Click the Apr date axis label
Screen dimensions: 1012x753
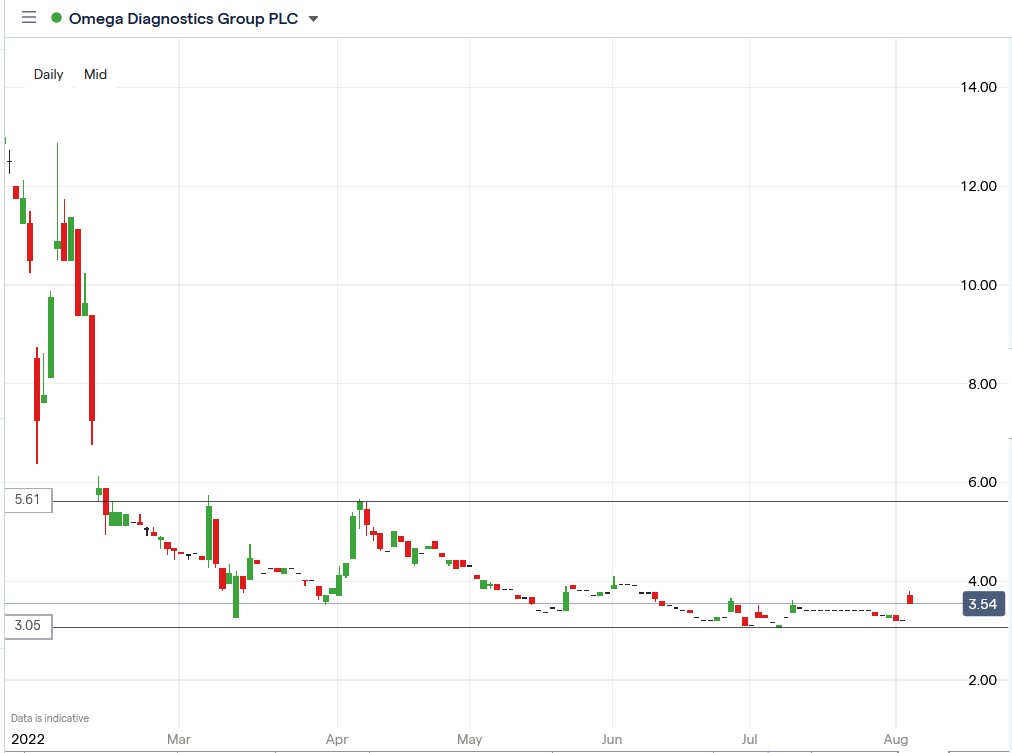click(x=337, y=739)
